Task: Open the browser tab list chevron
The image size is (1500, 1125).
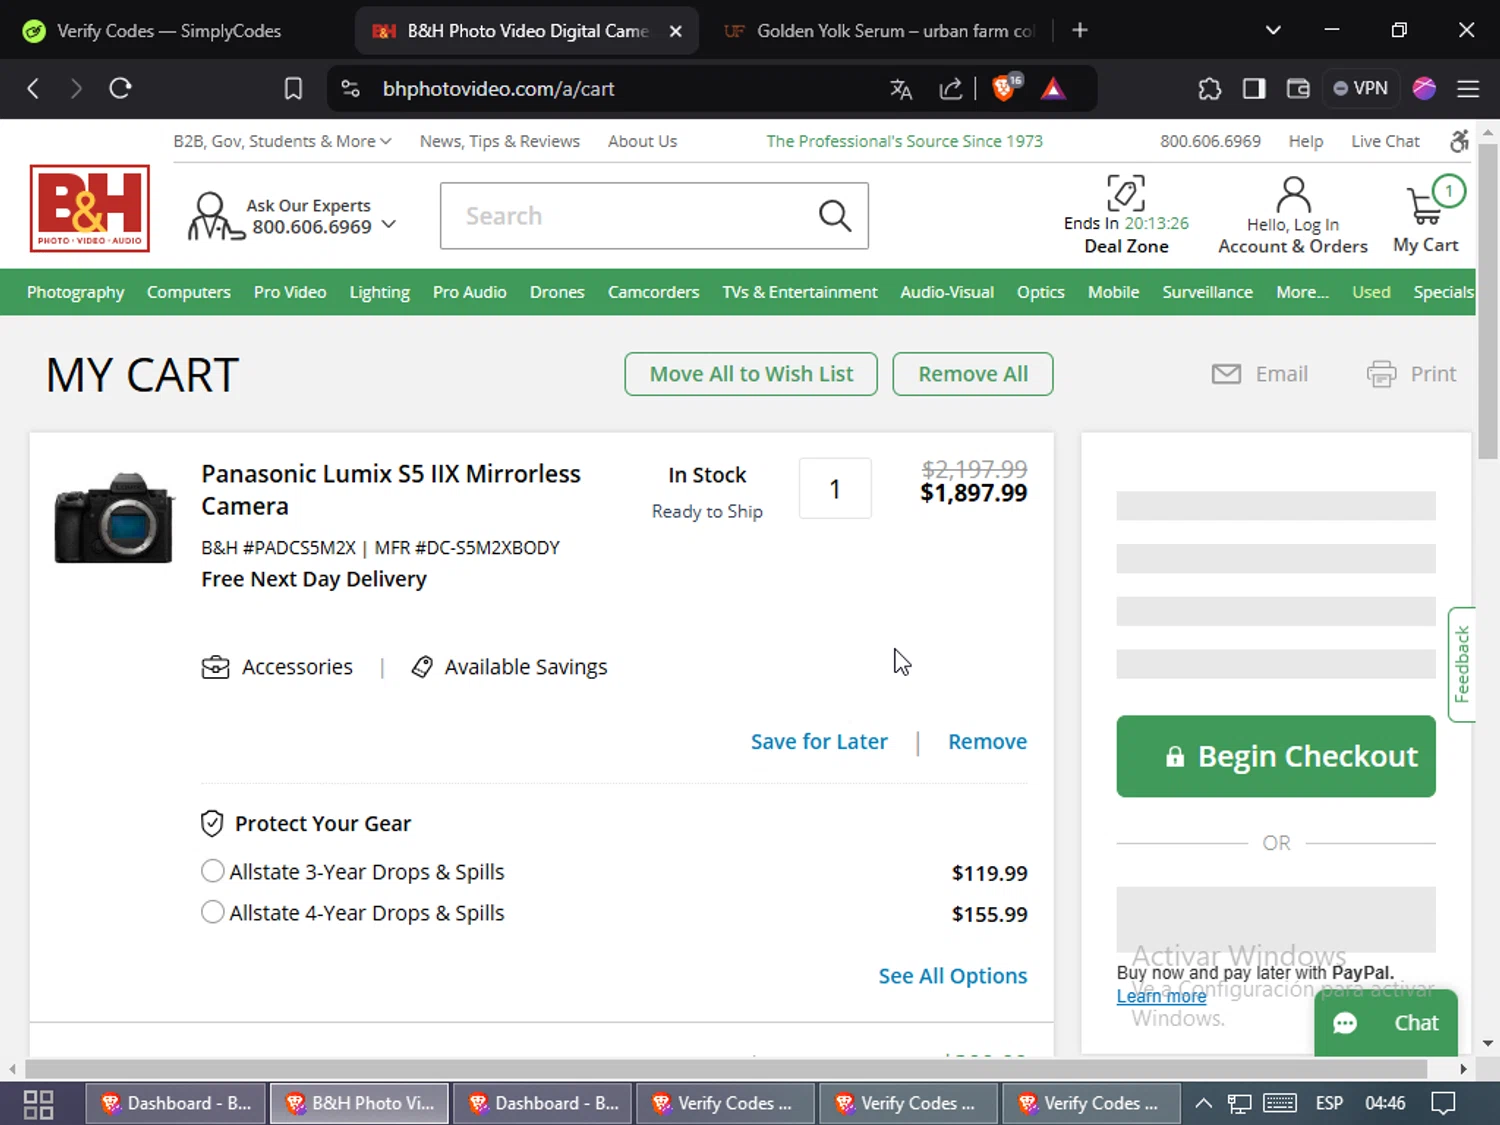Action: tap(1273, 30)
